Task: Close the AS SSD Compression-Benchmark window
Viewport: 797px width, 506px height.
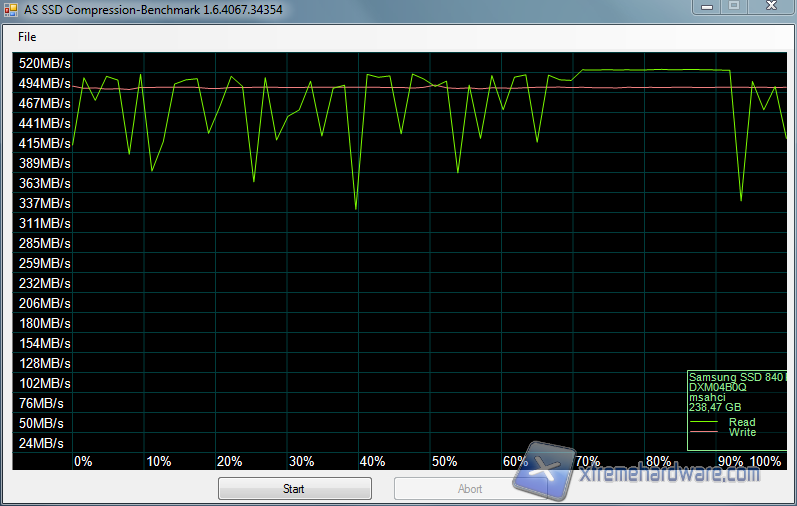Action: coord(770,6)
